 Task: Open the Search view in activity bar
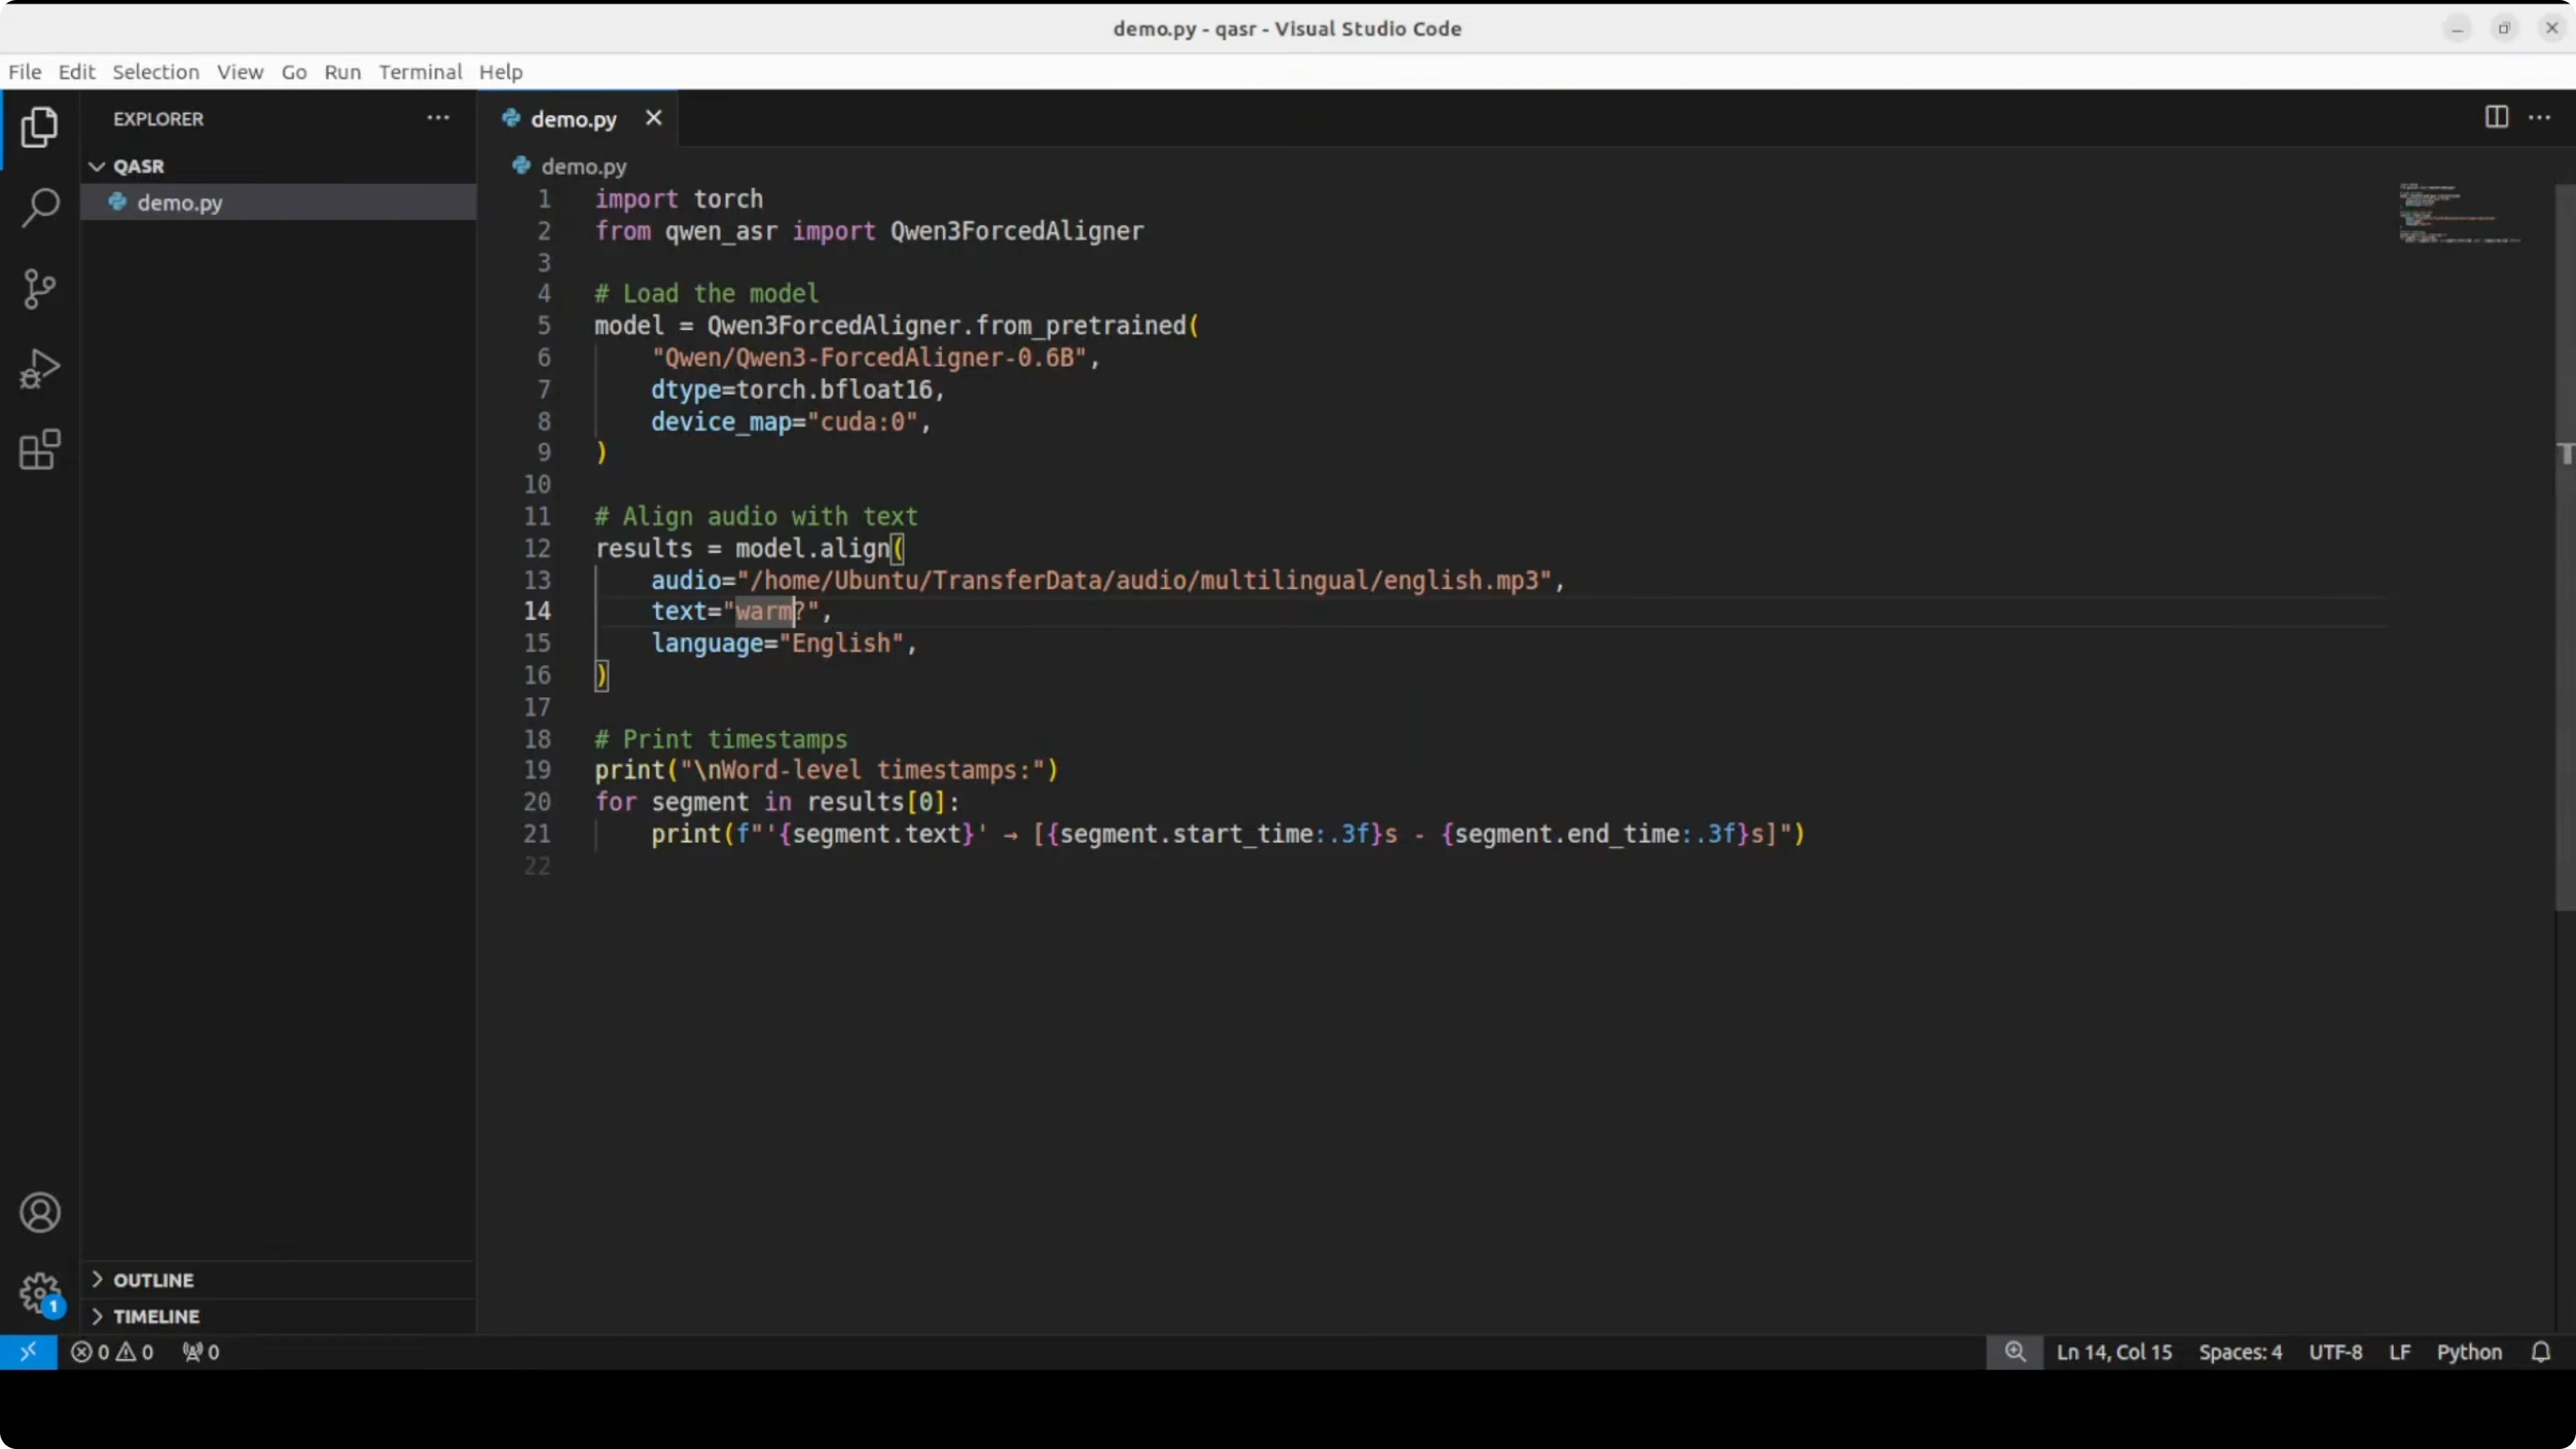pos(40,208)
